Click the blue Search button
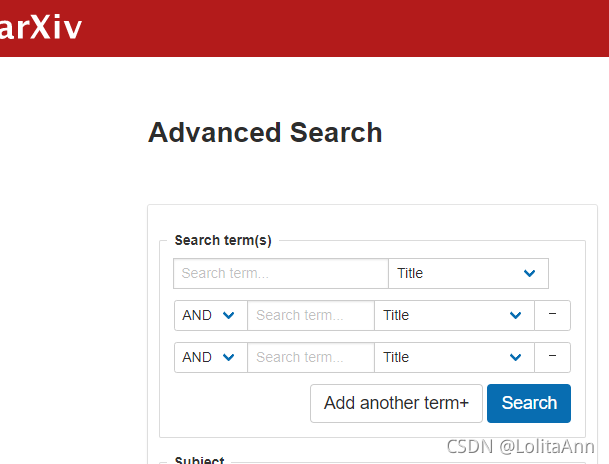The image size is (609, 464). (529, 403)
